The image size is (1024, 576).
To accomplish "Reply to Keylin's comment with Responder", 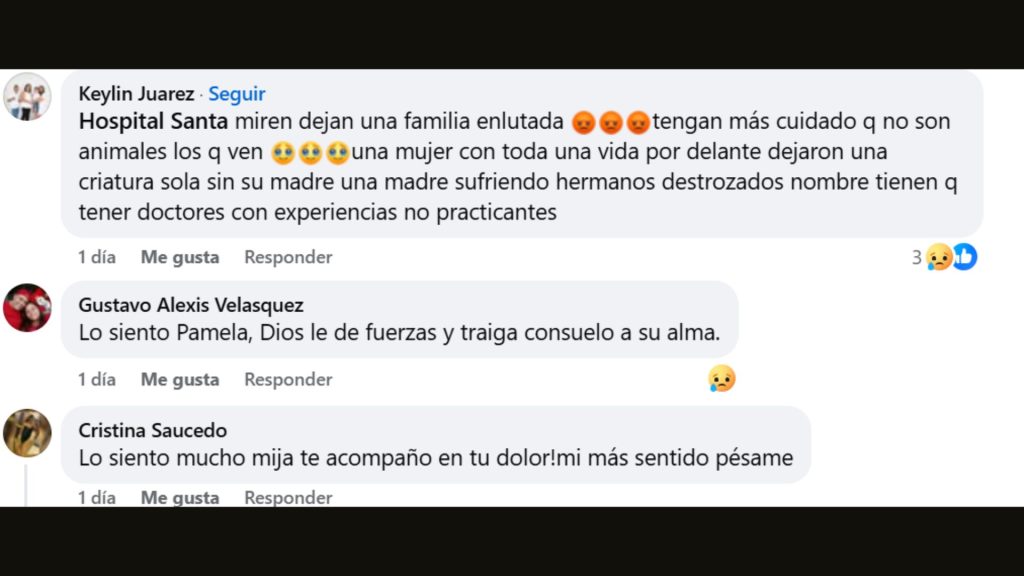I will click(287, 257).
